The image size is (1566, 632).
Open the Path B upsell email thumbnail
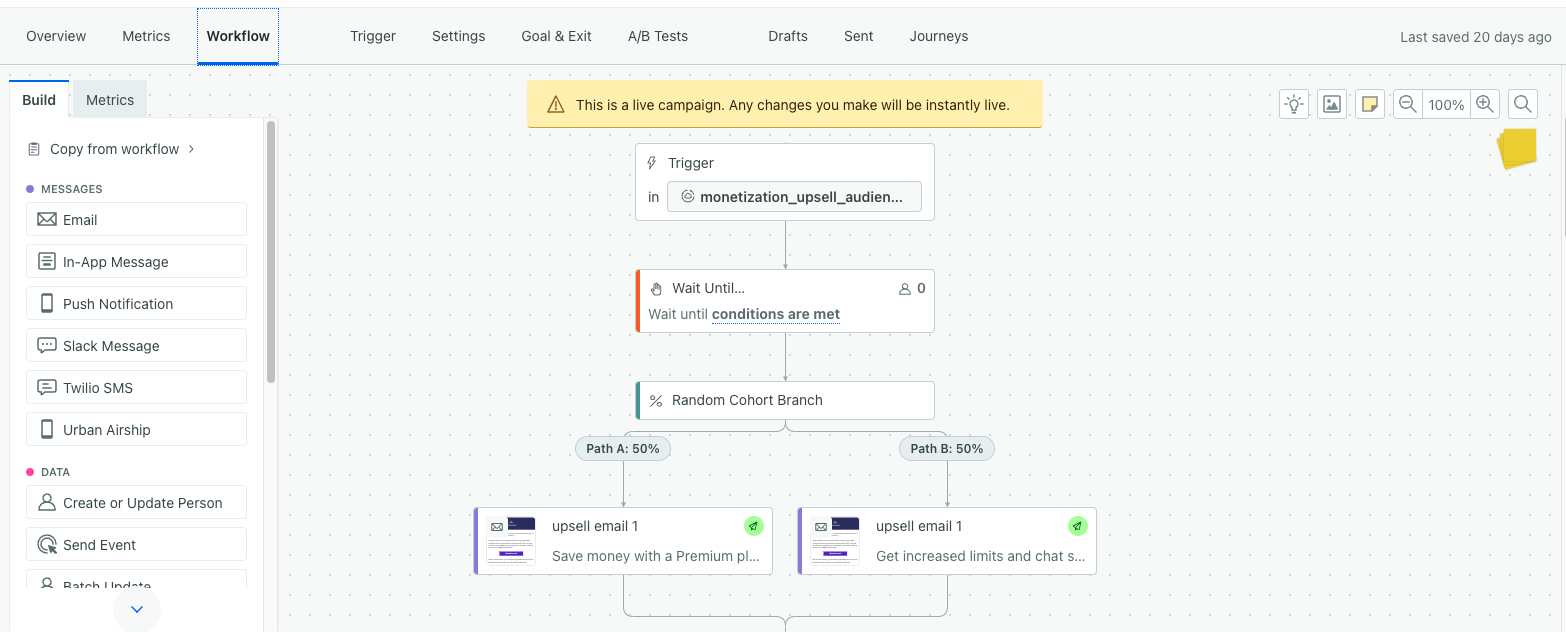click(x=835, y=541)
